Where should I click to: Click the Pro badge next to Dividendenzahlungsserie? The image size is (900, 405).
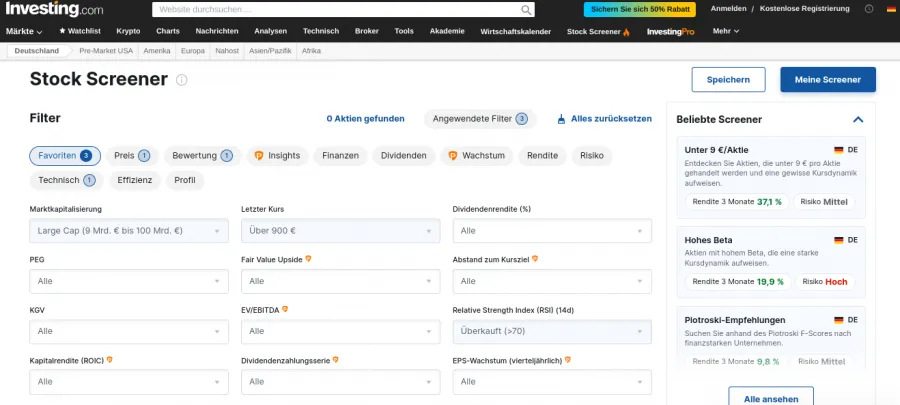click(336, 360)
